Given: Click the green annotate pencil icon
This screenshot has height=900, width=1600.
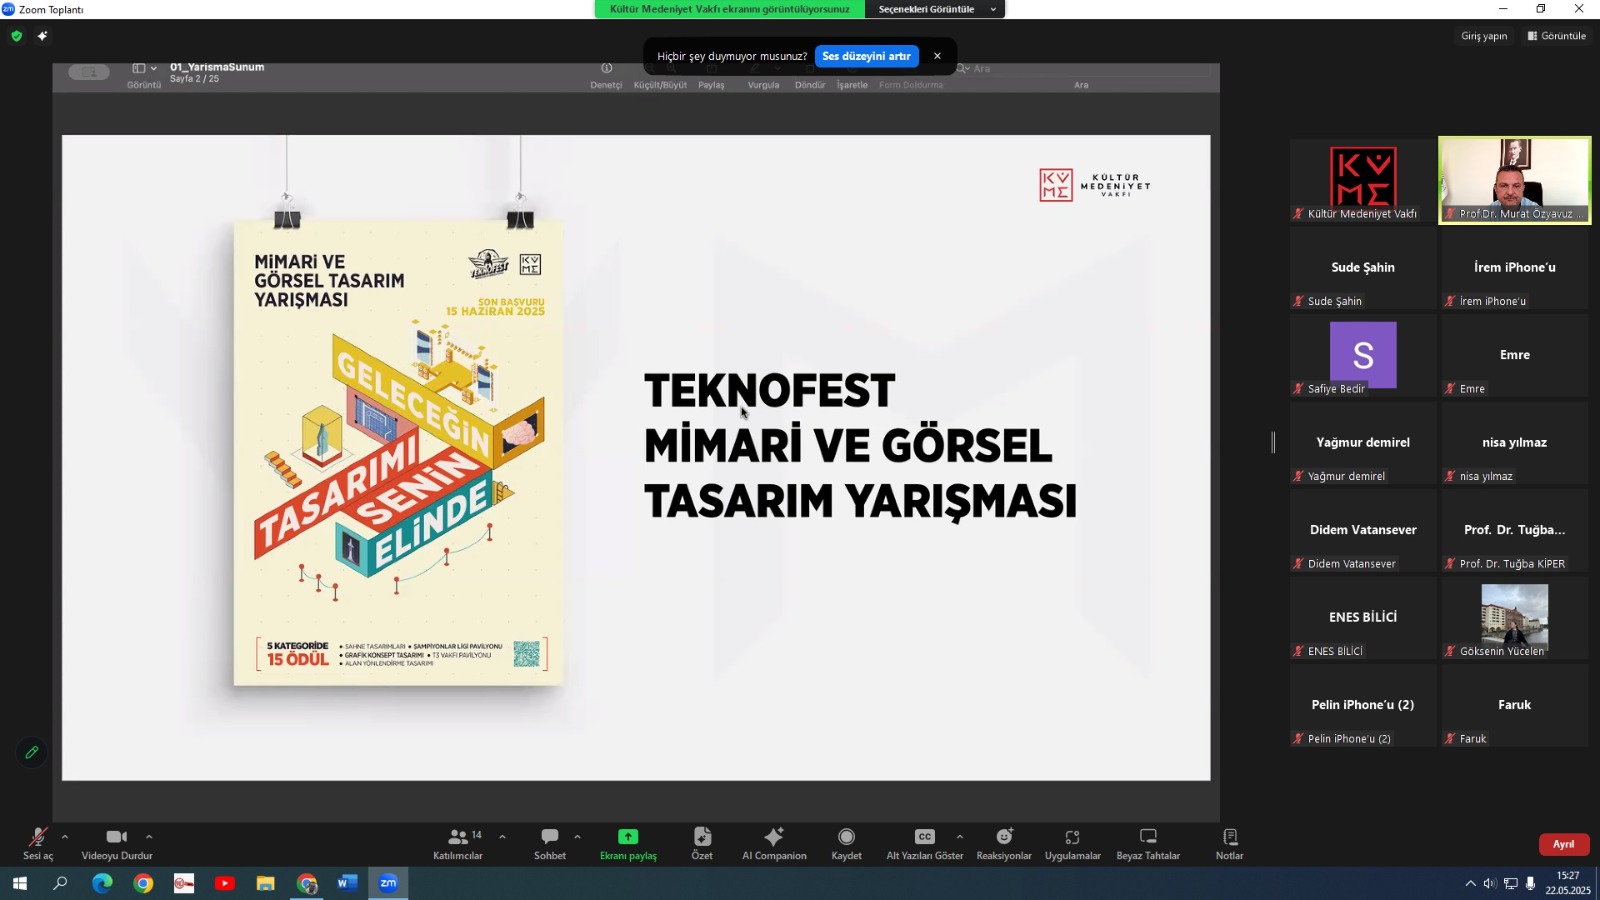Looking at the screenshot, I should (x=31, y=752).
